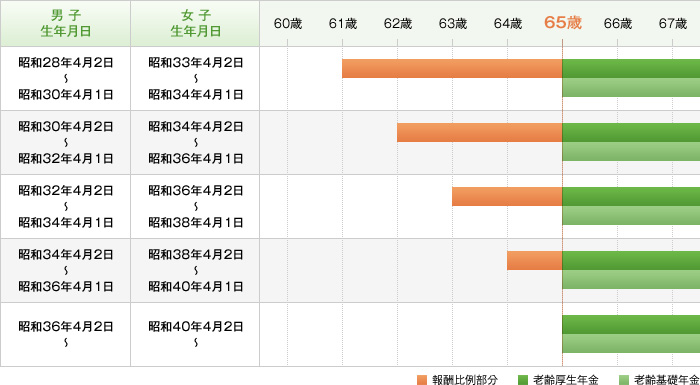700x385 pixels.
Task: Click the 女子 生年月日 column header
Action: pos(195,24)
